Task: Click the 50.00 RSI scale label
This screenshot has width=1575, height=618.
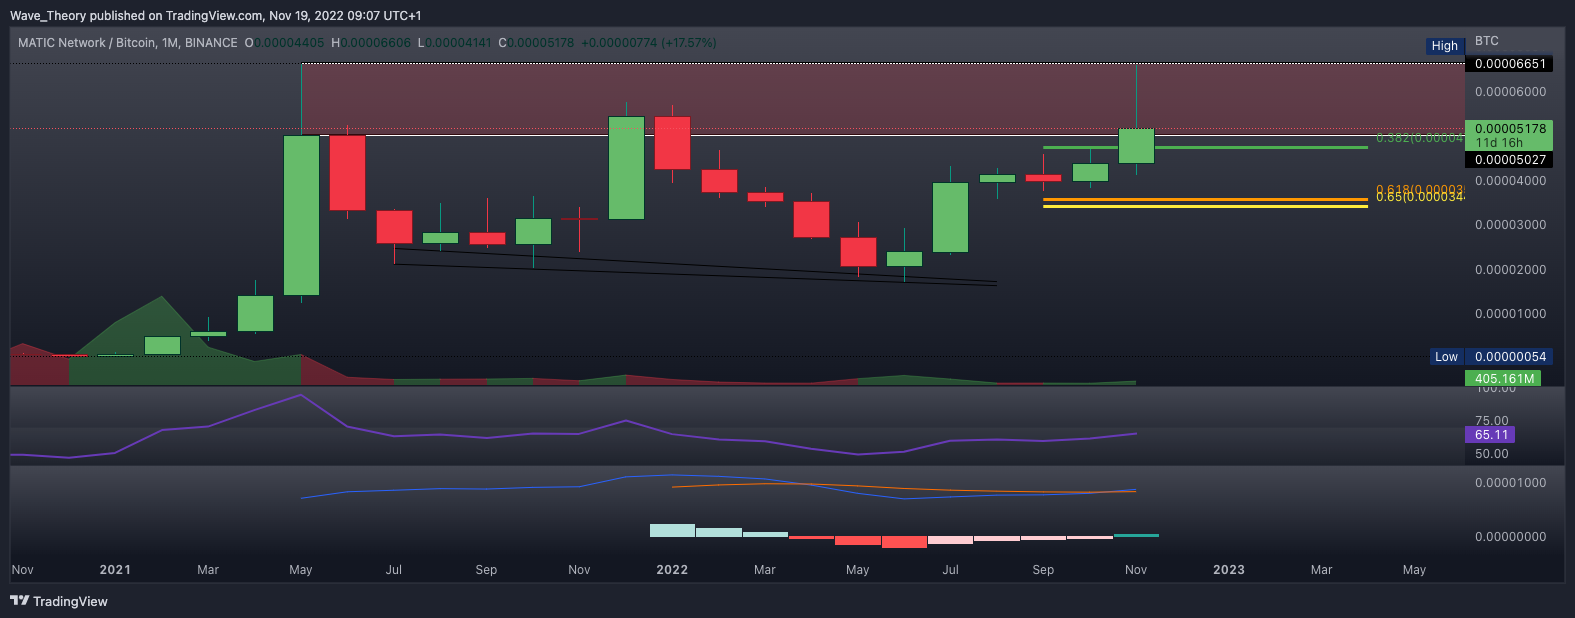Action: tap(1491, 454)
